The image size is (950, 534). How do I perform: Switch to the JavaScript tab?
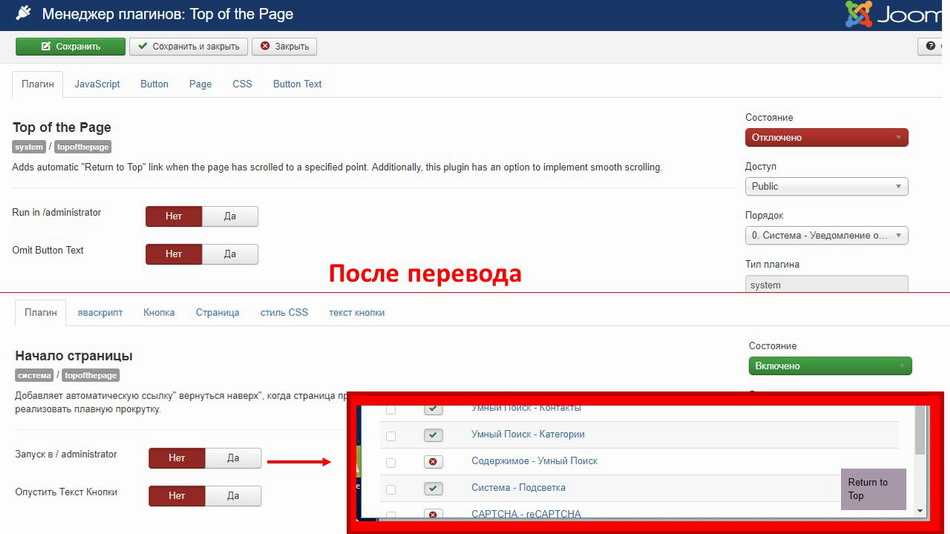(x=97, y=84)
